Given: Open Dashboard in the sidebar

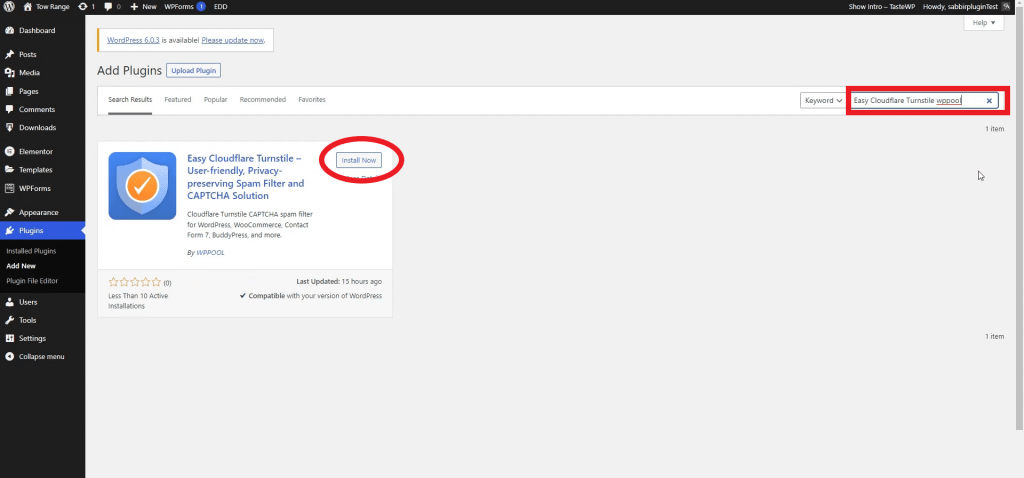Looking at the screenshot, I should 42,31.
